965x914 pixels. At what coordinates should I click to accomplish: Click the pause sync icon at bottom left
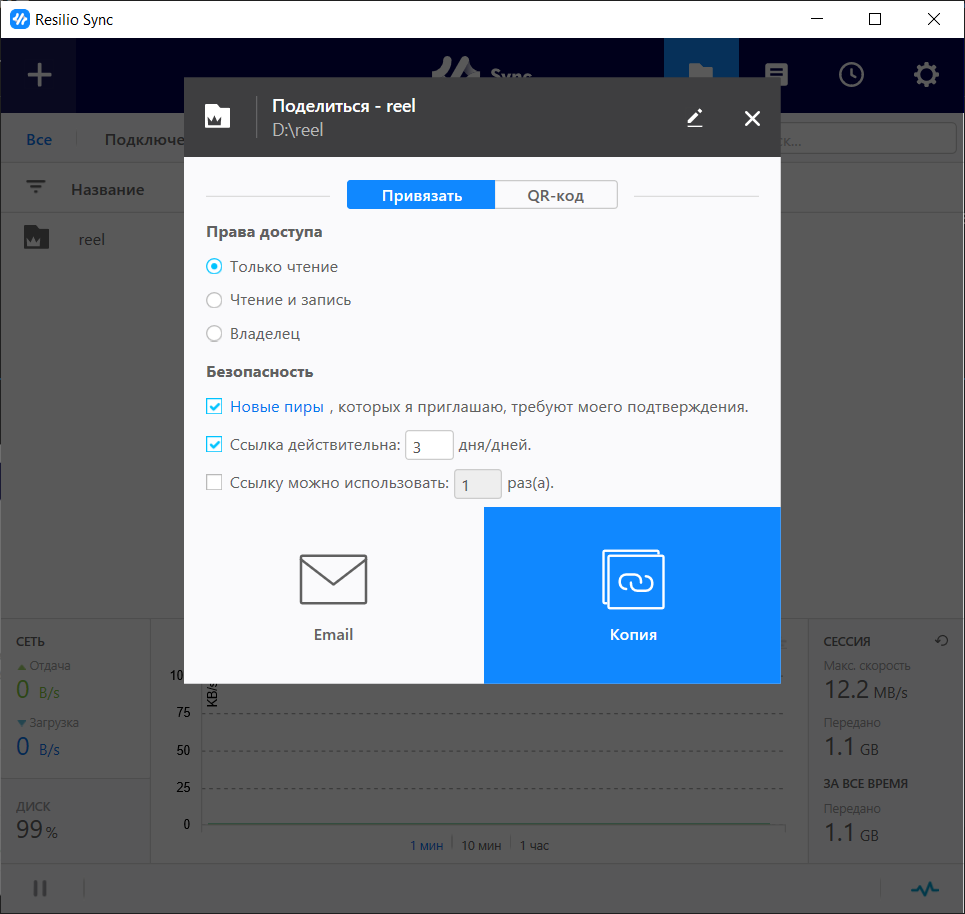[x=41, y=888]
